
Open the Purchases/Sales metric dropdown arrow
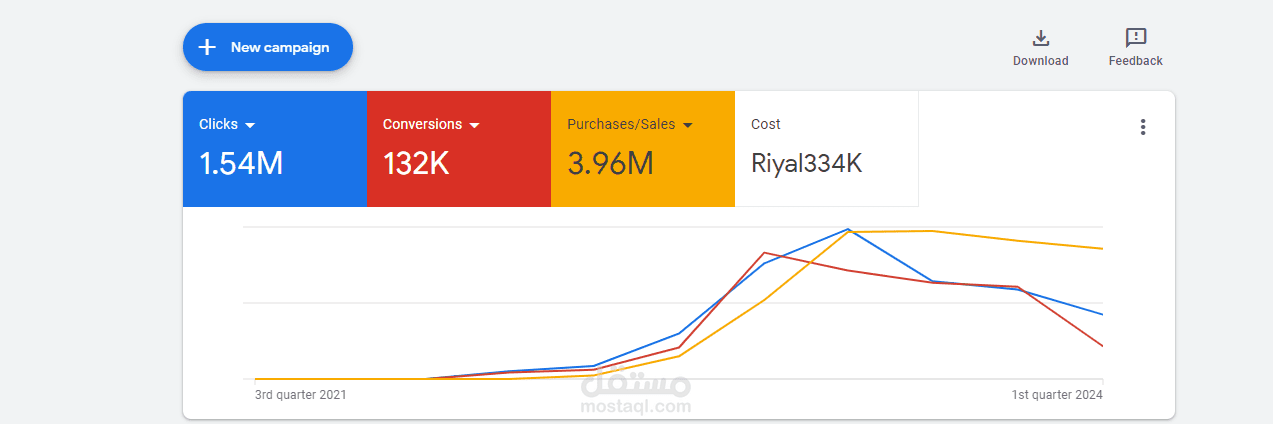tap(688, 125)
